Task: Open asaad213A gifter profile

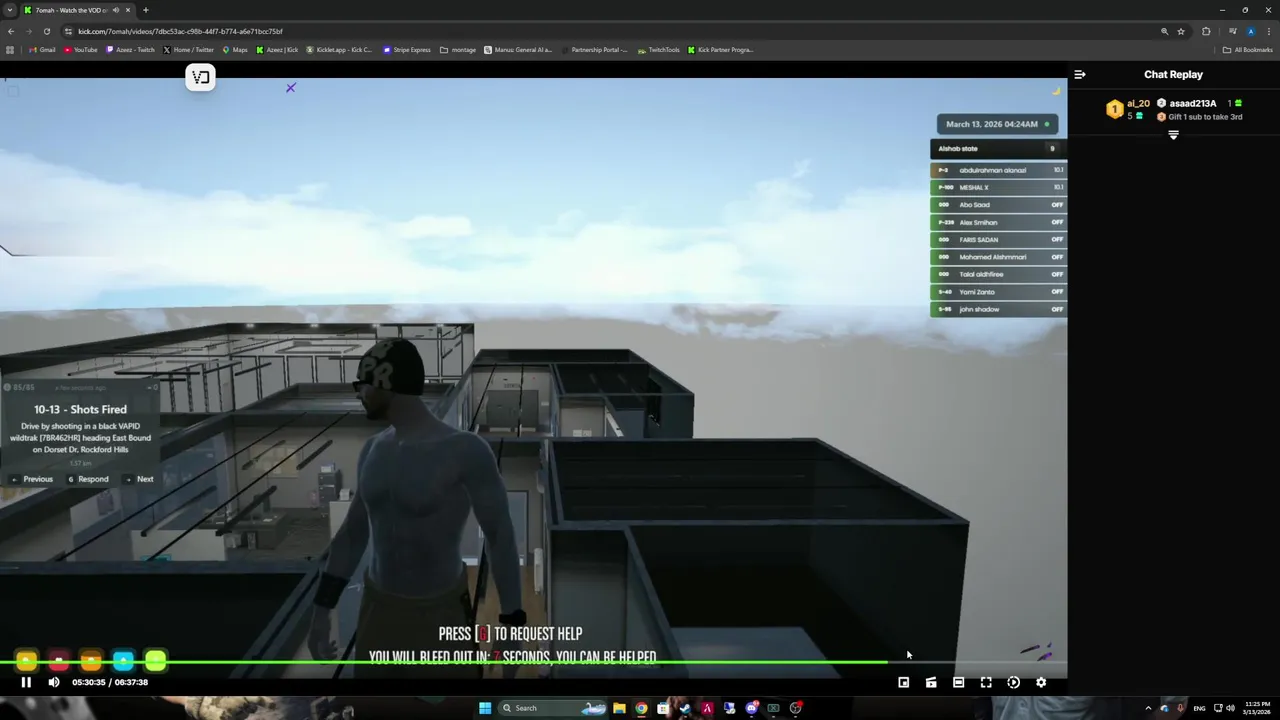Action: pos(1192,103)
